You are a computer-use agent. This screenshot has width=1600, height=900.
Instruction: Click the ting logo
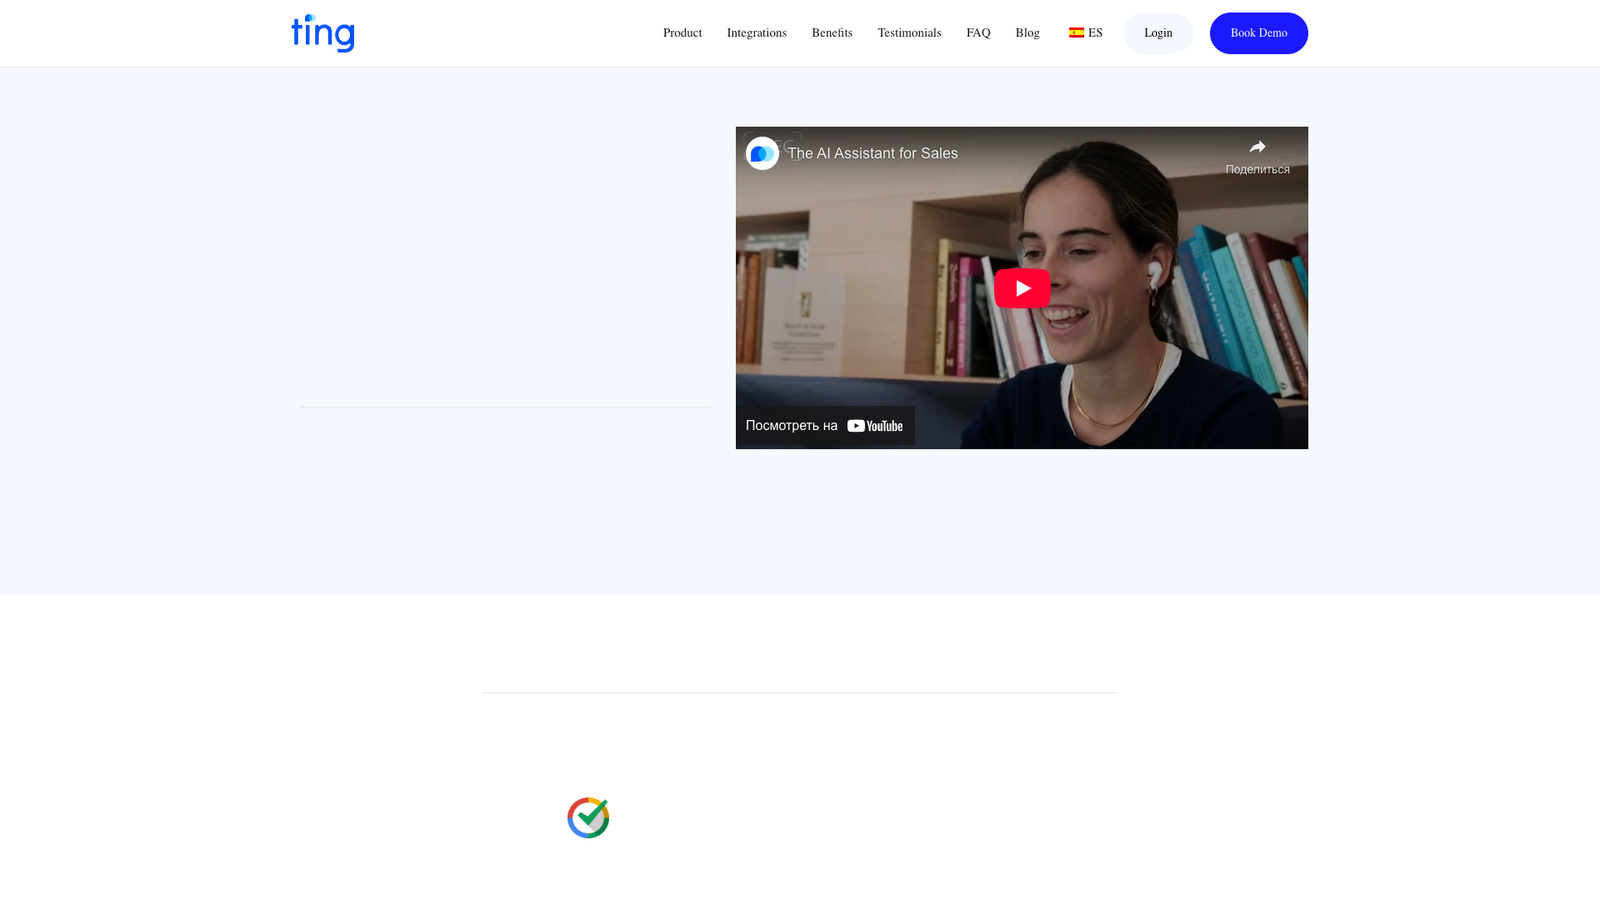coord(323,33)
